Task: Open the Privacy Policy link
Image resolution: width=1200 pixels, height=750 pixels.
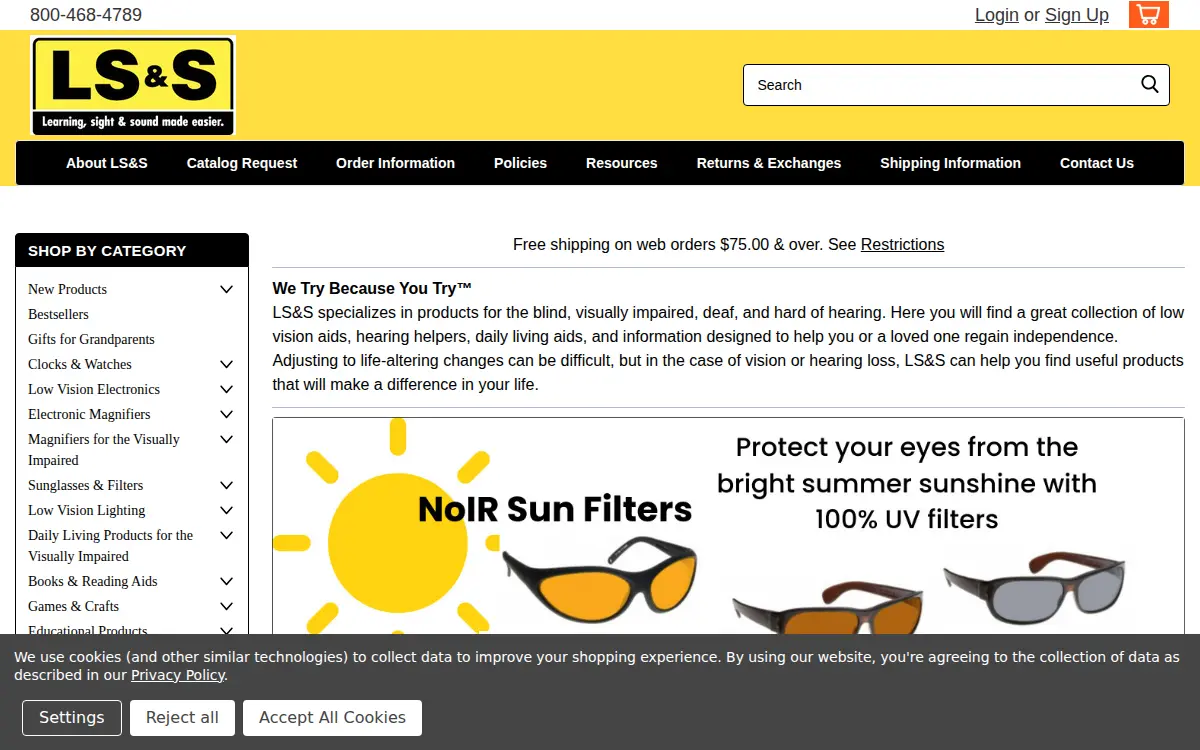Action: pyautogui.click(x=178, y=675)
